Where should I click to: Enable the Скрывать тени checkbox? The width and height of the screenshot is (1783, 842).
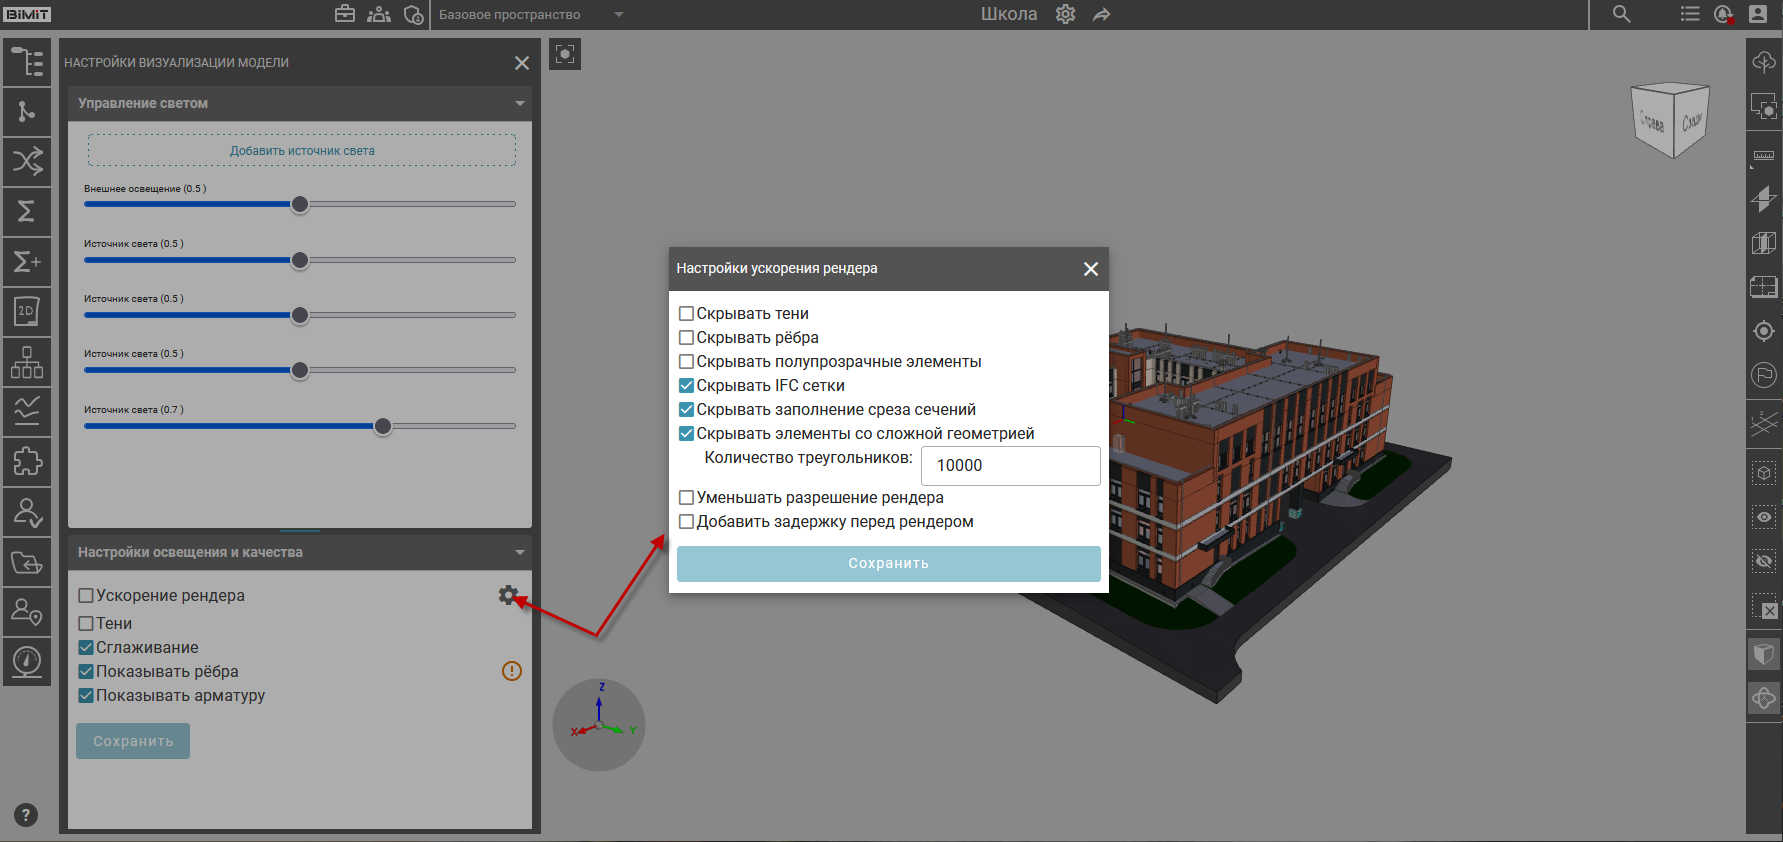[x=686, y=314]
